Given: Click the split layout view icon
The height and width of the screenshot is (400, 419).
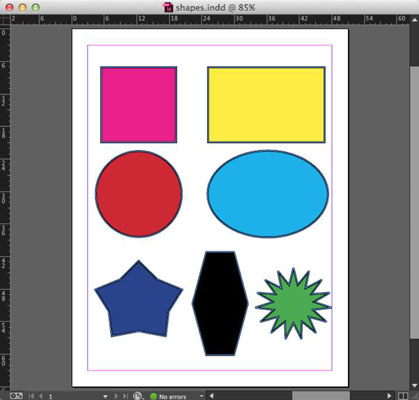Looking at the screenshot, I should [403, 396].
